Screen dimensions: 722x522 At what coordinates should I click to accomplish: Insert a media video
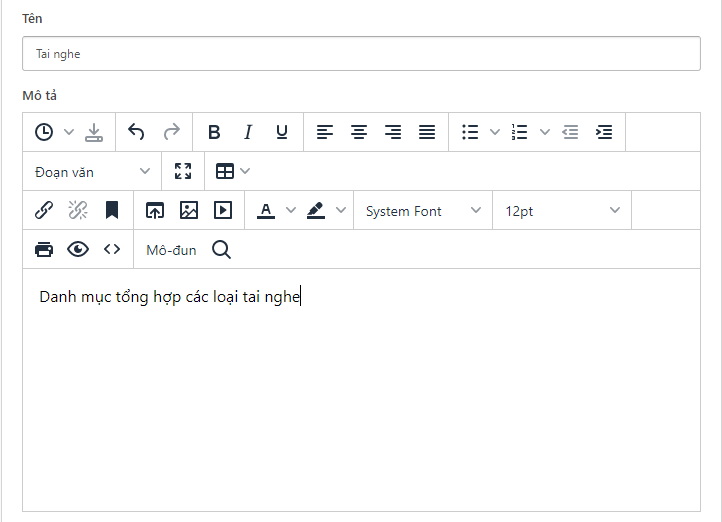pos(223,210)
